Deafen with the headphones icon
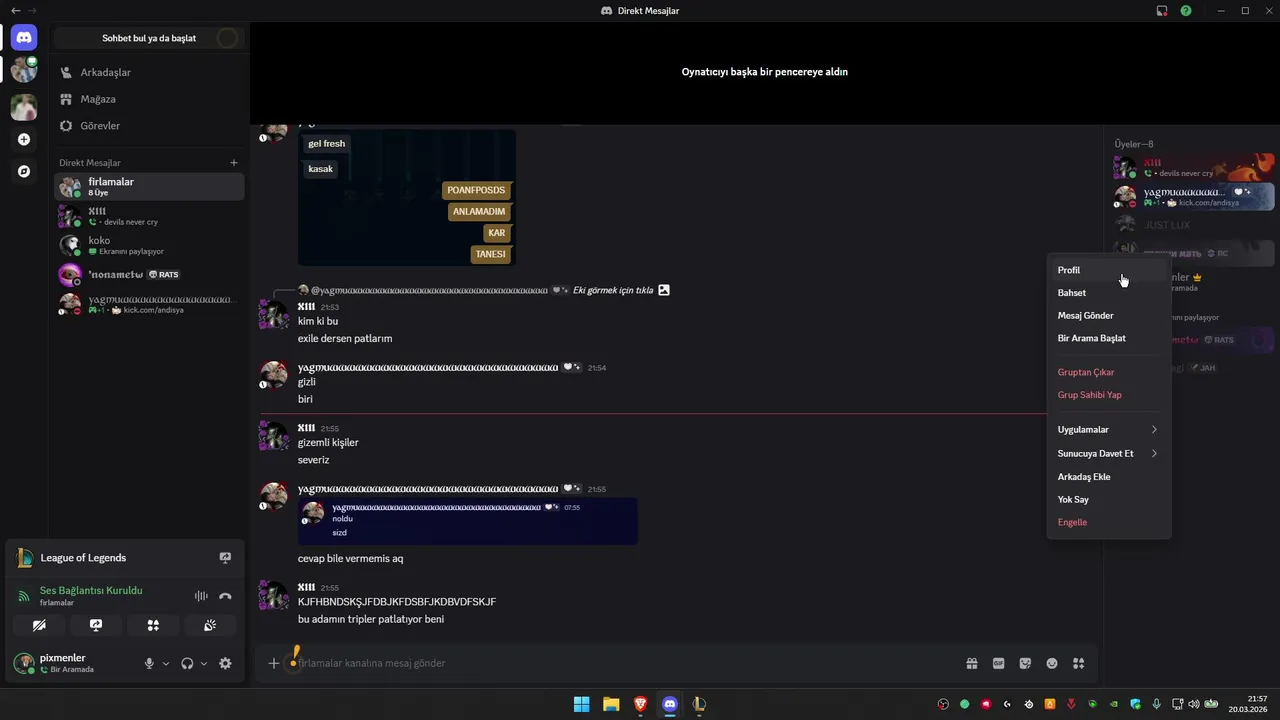Screen dimensions: 1280x720 coord(187,663)
